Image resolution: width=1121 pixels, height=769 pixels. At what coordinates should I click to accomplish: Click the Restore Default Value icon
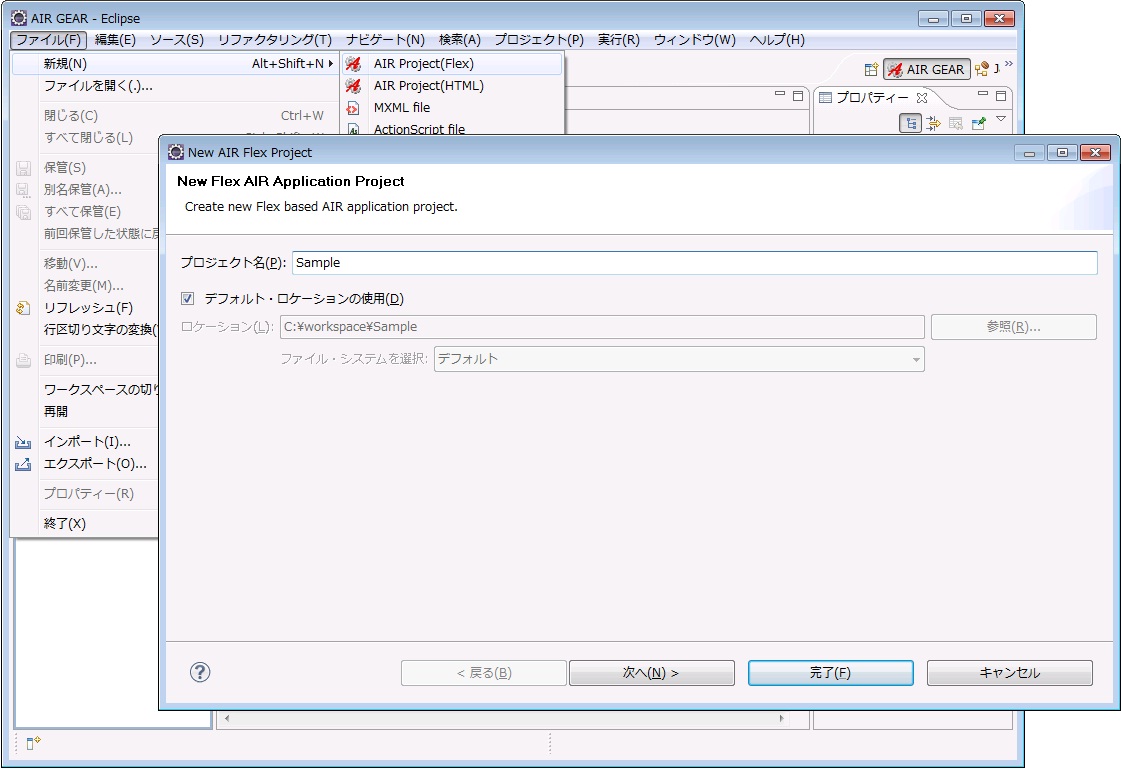pos(956,123)
